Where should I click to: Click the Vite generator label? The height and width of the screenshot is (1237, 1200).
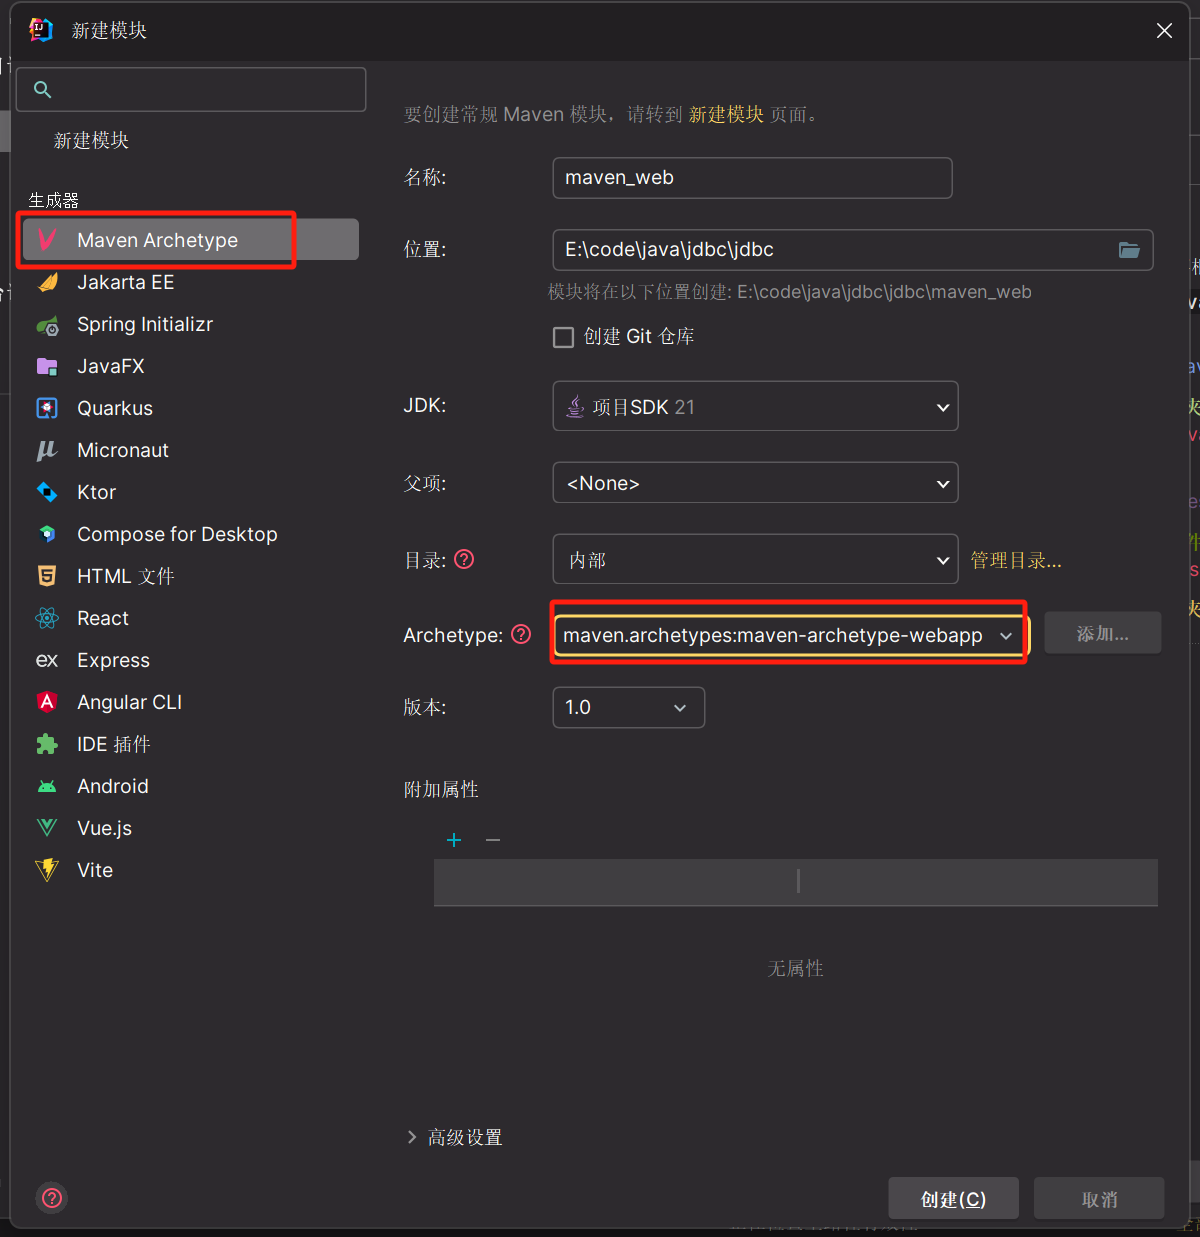coord(95,870)
